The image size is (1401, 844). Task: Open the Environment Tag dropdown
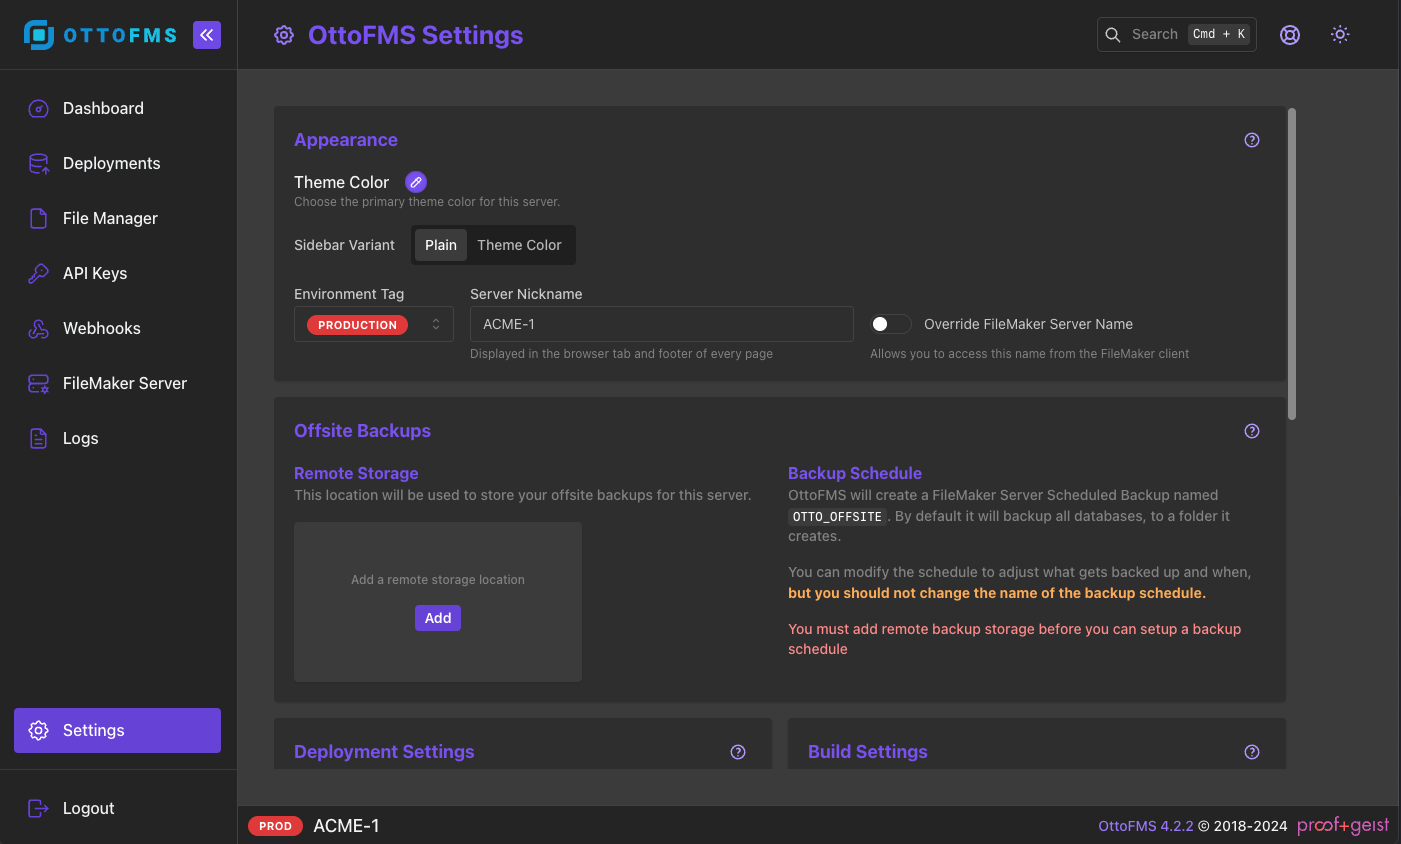point(374,324)
